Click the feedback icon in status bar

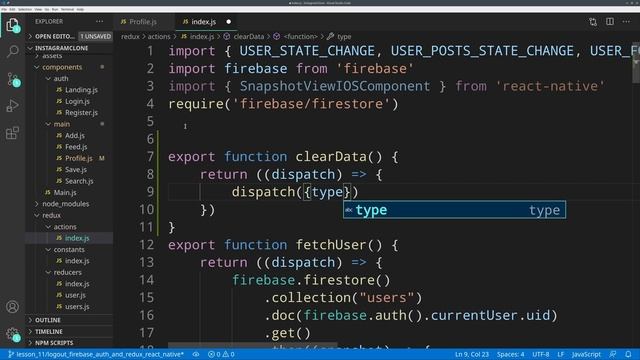pyautogui.click(x=613, y=354)
